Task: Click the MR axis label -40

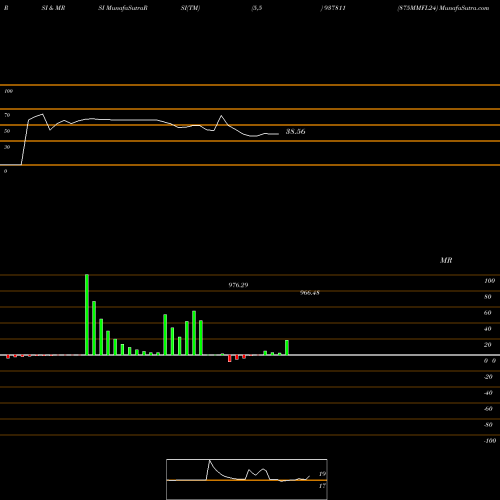Action: [488, 393]
